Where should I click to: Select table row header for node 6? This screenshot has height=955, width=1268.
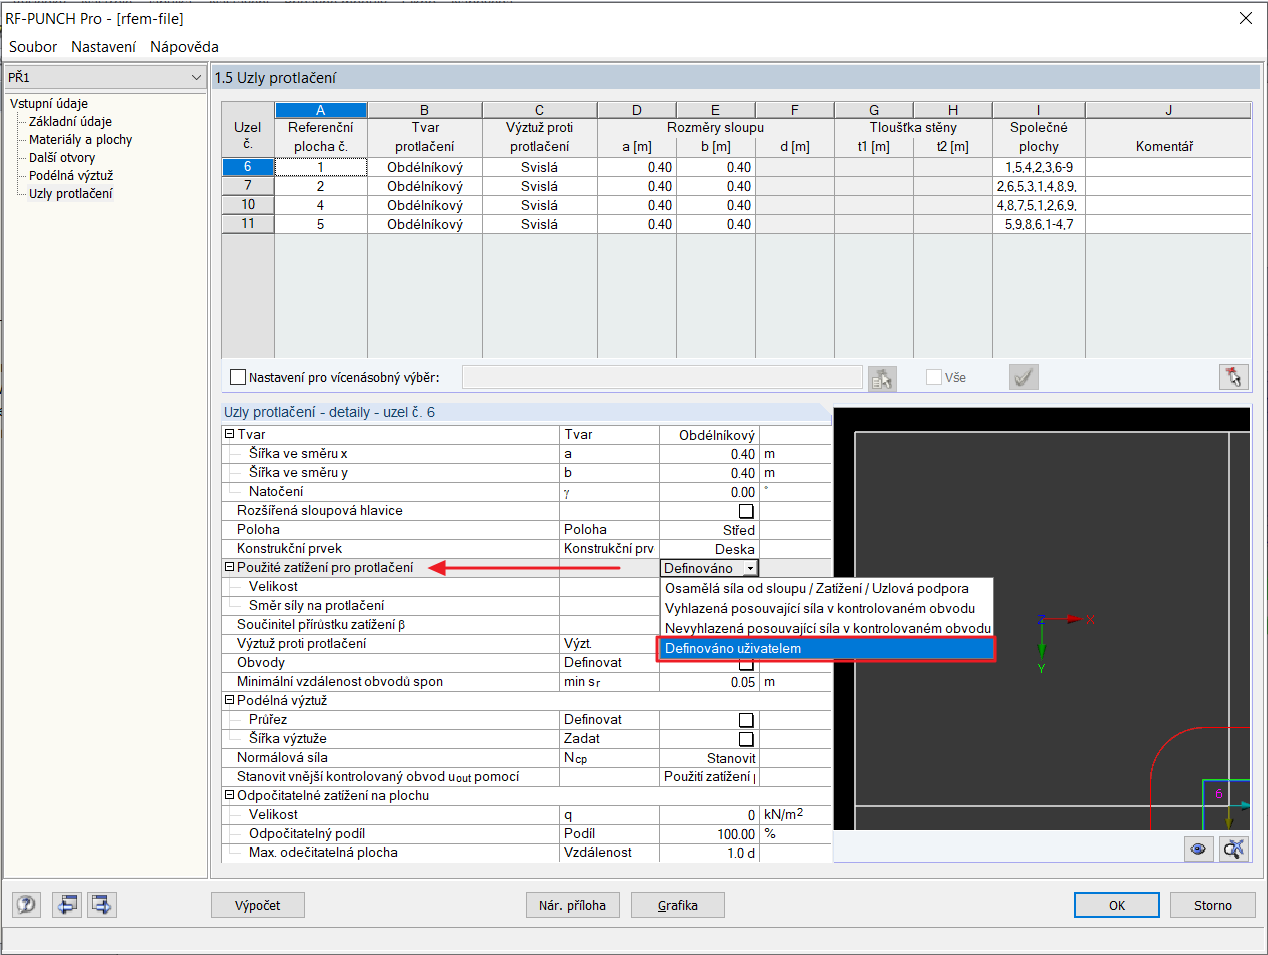pos(248,167)
